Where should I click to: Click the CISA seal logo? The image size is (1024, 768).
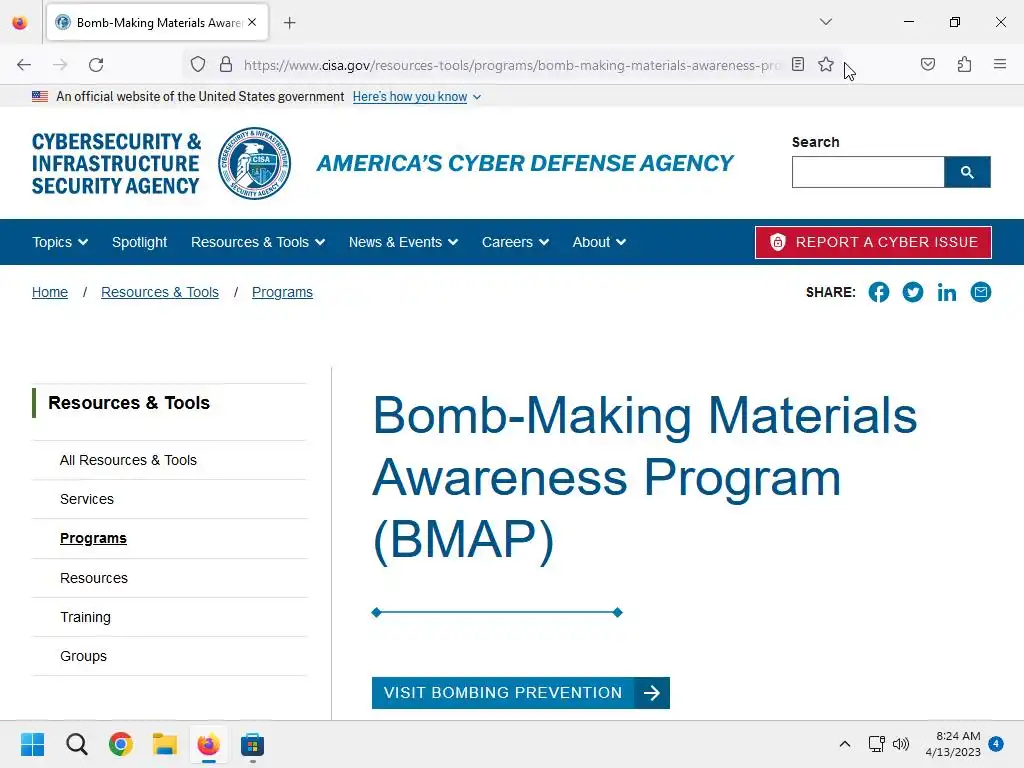tap(255, 163)
